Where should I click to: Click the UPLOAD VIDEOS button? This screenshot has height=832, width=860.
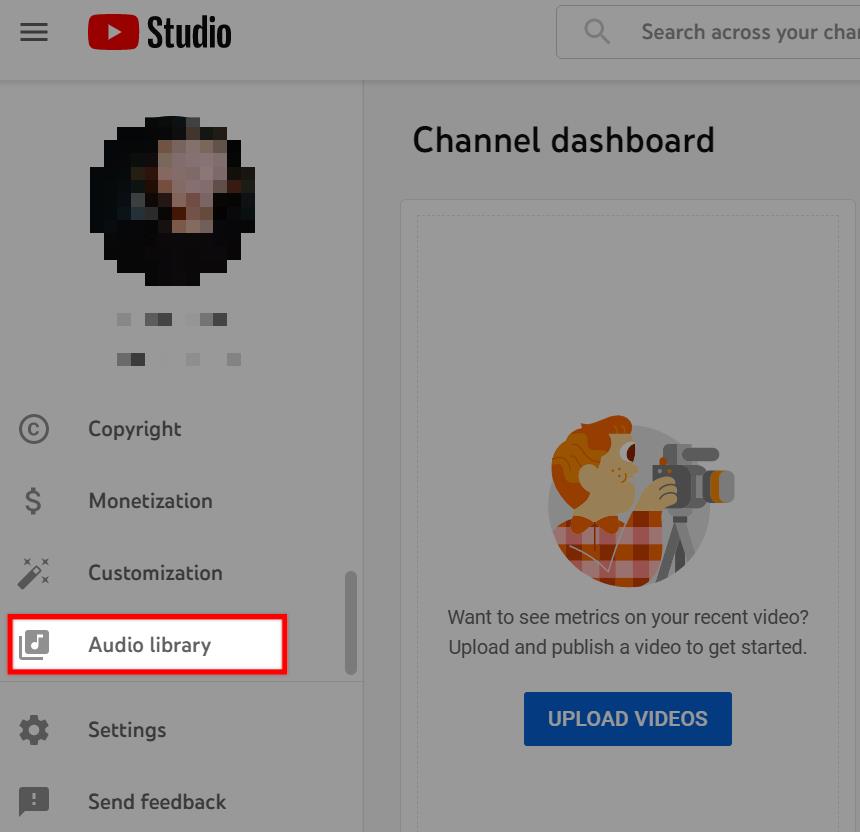(627, 718)
